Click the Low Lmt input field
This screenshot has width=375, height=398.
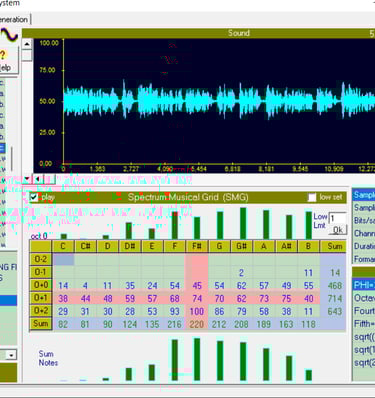point(338,218)
